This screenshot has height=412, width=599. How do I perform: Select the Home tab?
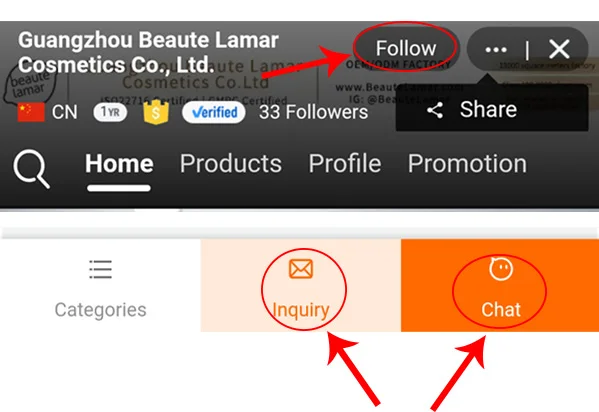[x=119, y=164]
